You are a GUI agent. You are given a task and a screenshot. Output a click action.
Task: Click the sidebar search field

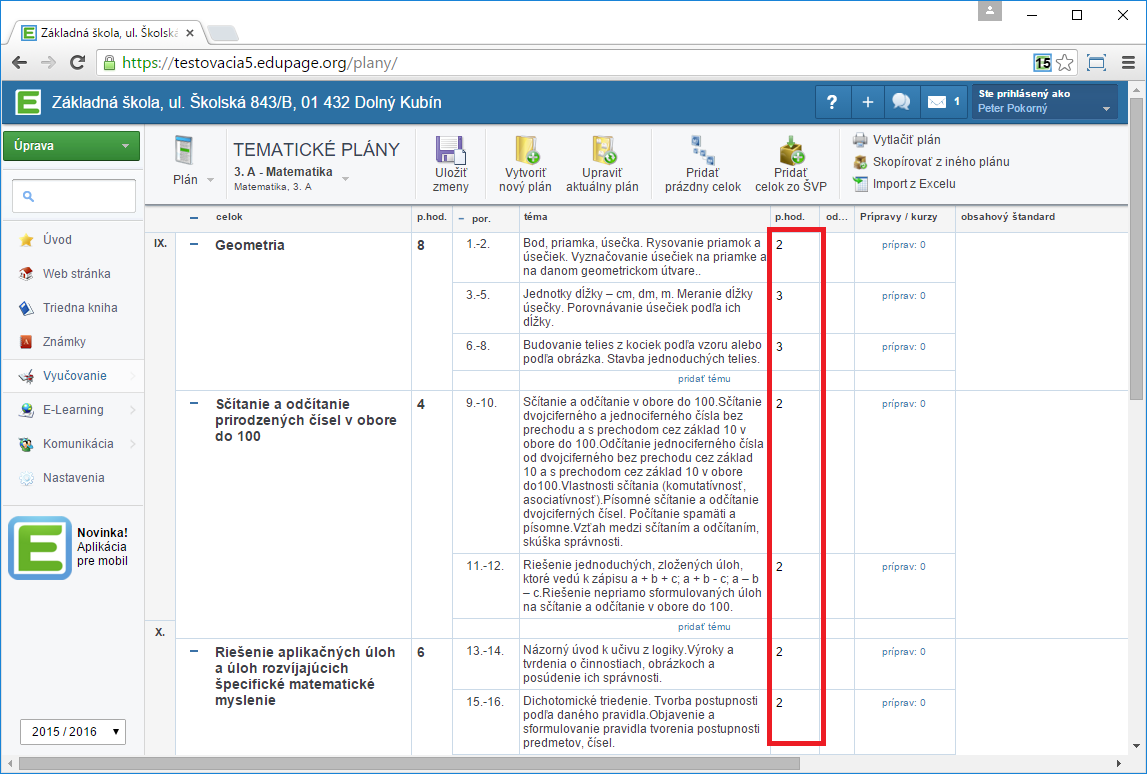click(x=74, y=197)
